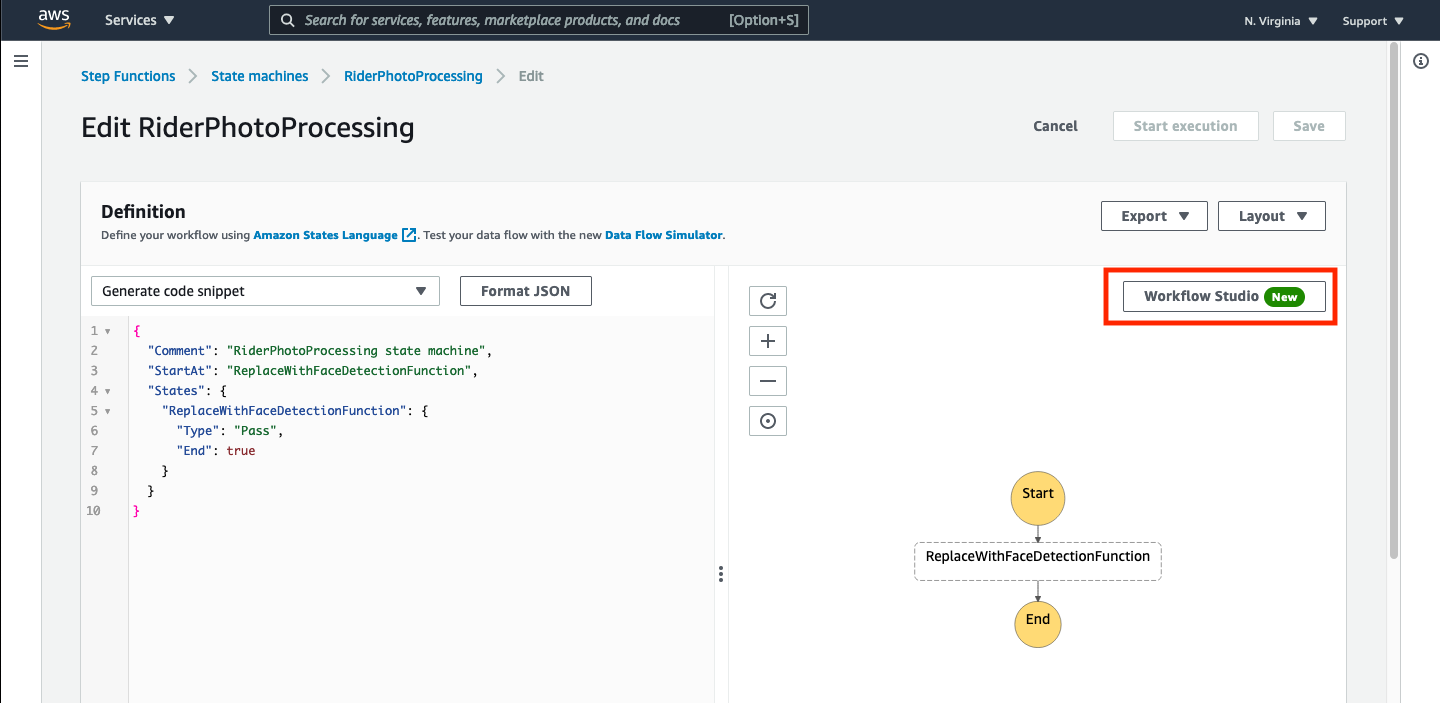Click the "Type" key on line 6

pos(200,431)
